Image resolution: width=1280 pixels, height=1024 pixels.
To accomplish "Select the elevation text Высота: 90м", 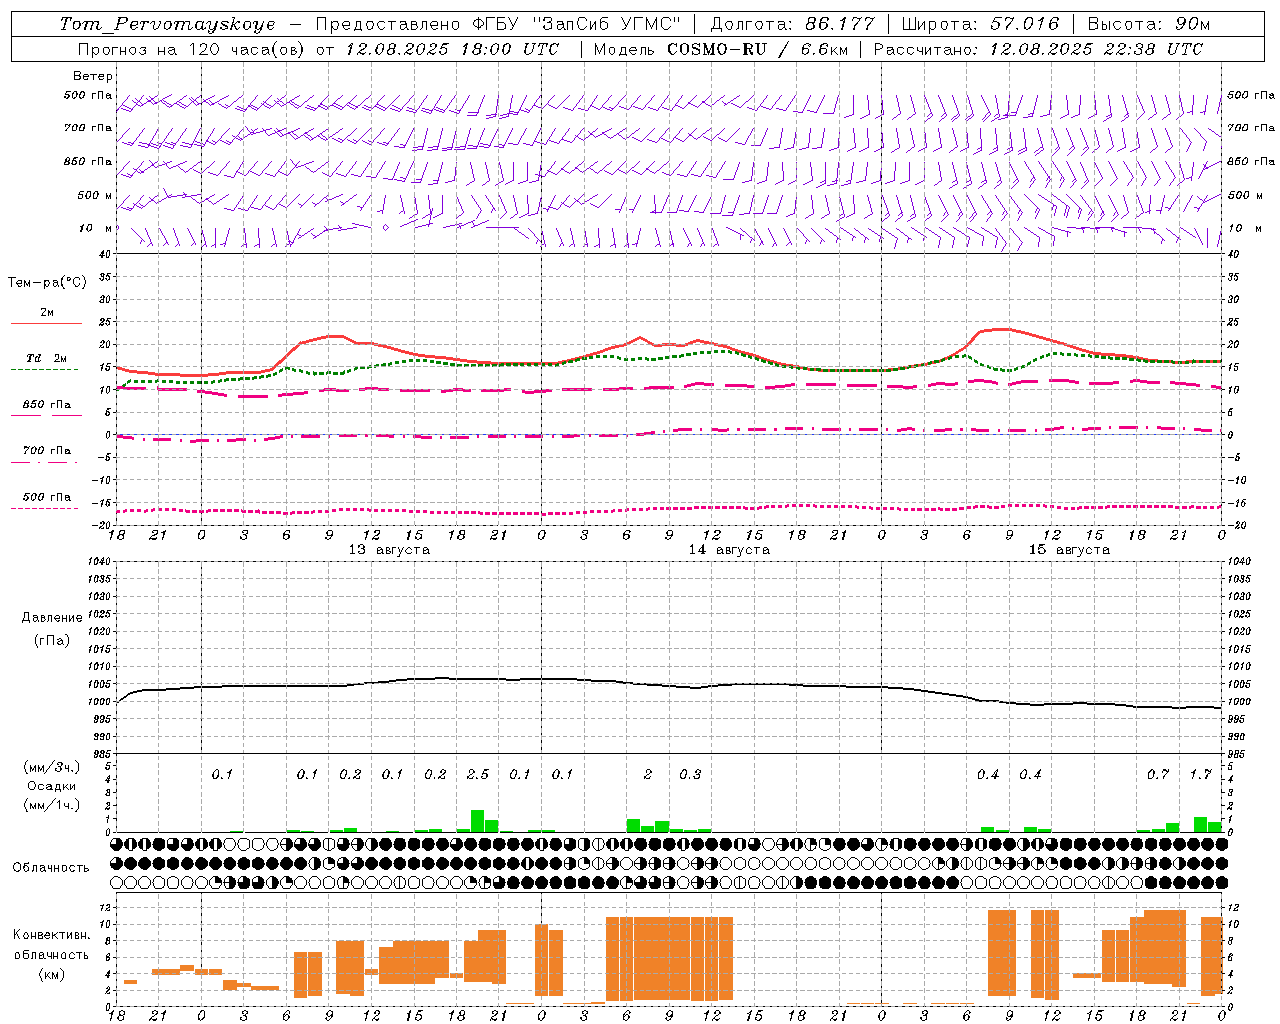I will [1148, 24].
